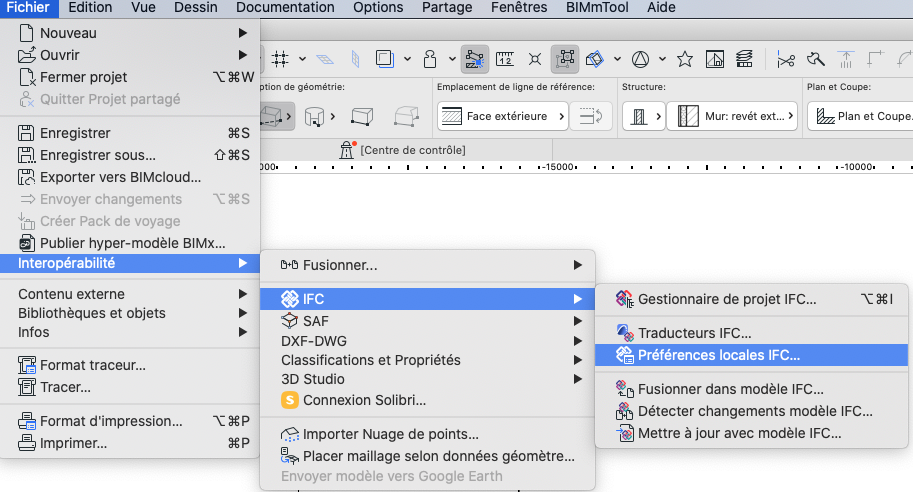The height and width of the screenshot is (492, 913).
Task: Click the editing plane icon
Action: point(325,59)
